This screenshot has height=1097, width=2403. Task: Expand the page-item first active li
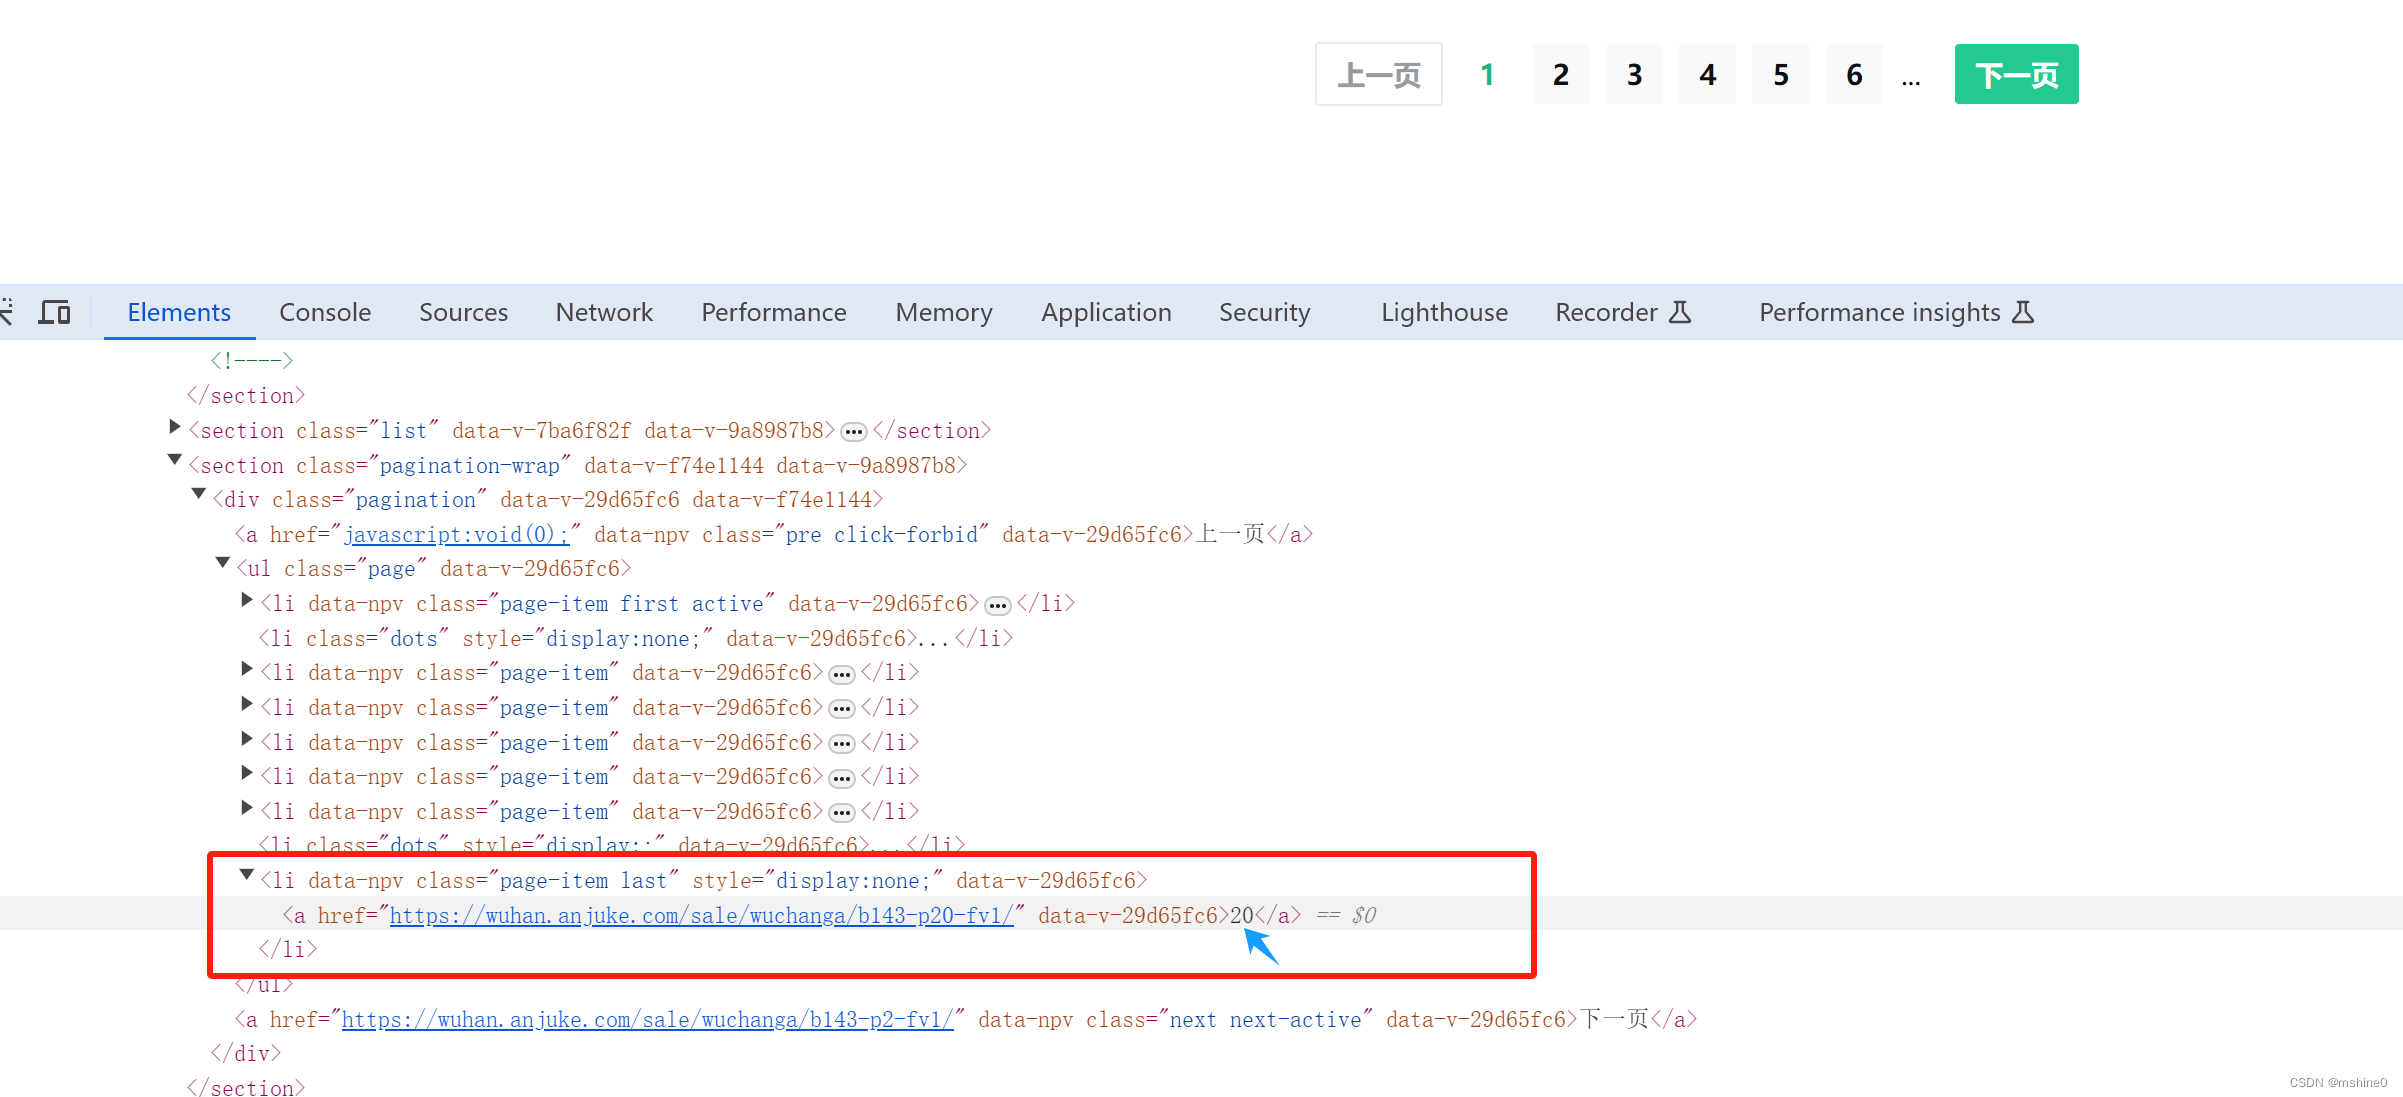point(247,600)
